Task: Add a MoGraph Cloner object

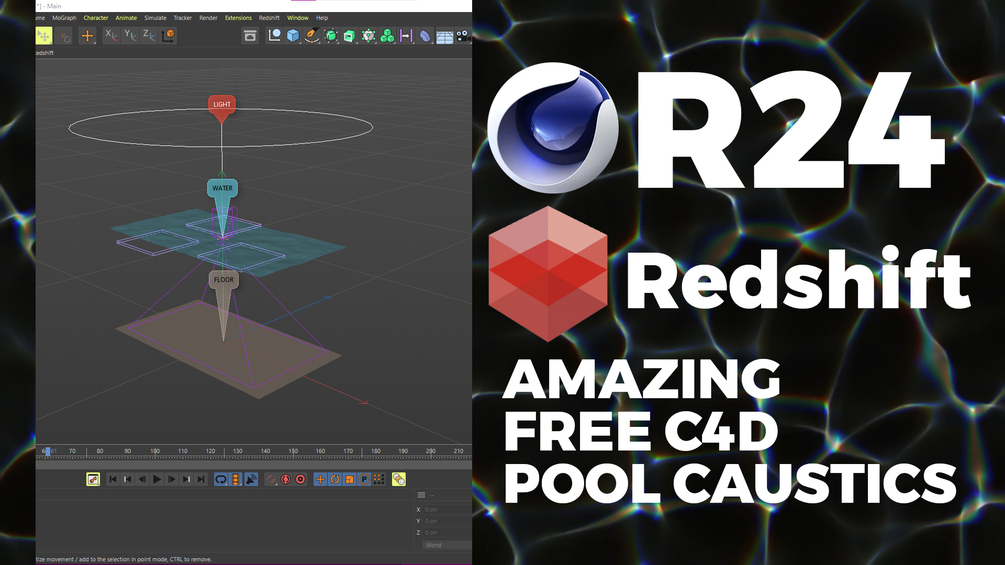Action: (386, 35)
